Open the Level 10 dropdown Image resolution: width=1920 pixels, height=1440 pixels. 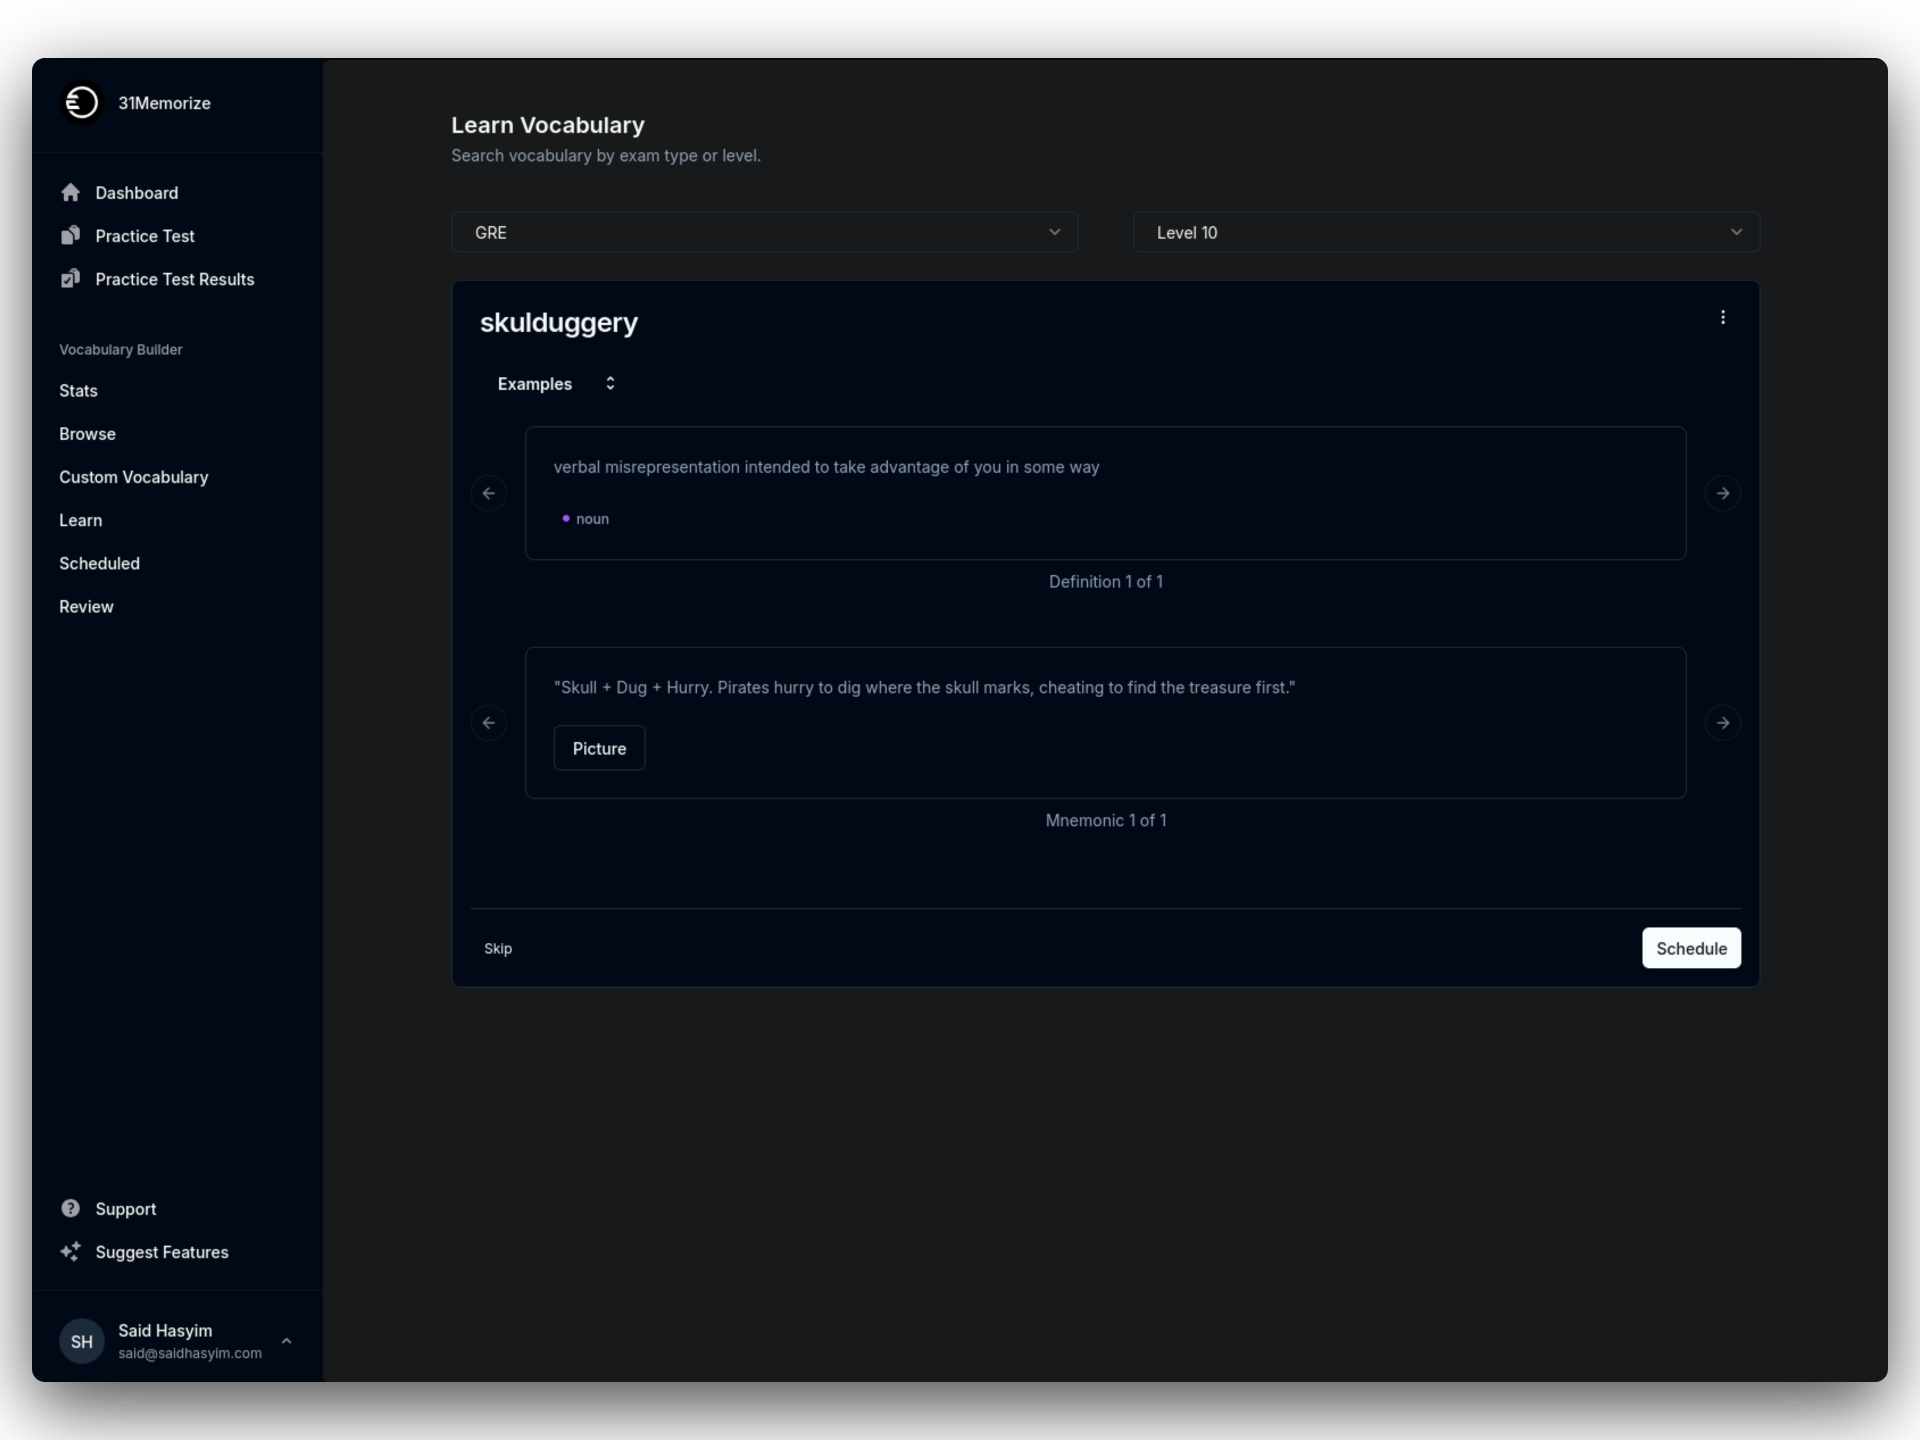1445,232
